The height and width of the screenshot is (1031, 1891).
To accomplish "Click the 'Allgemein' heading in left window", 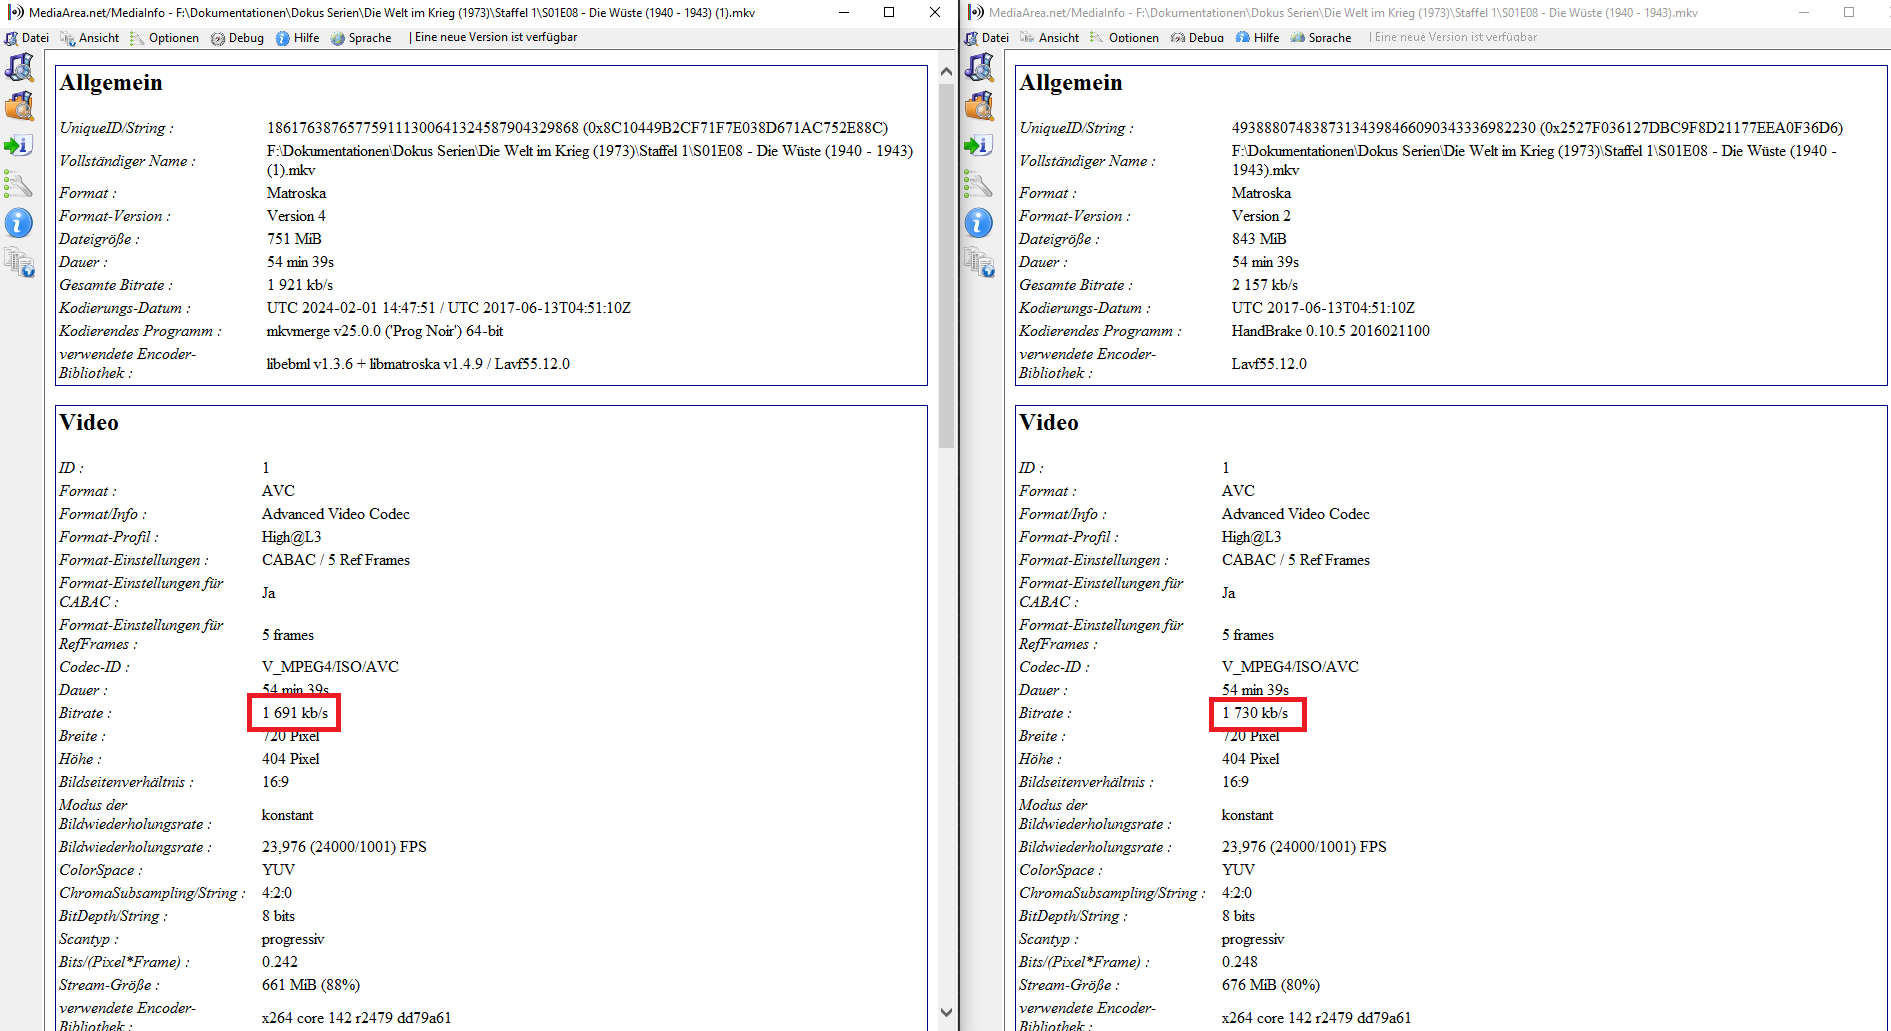I will coord(111,83).
